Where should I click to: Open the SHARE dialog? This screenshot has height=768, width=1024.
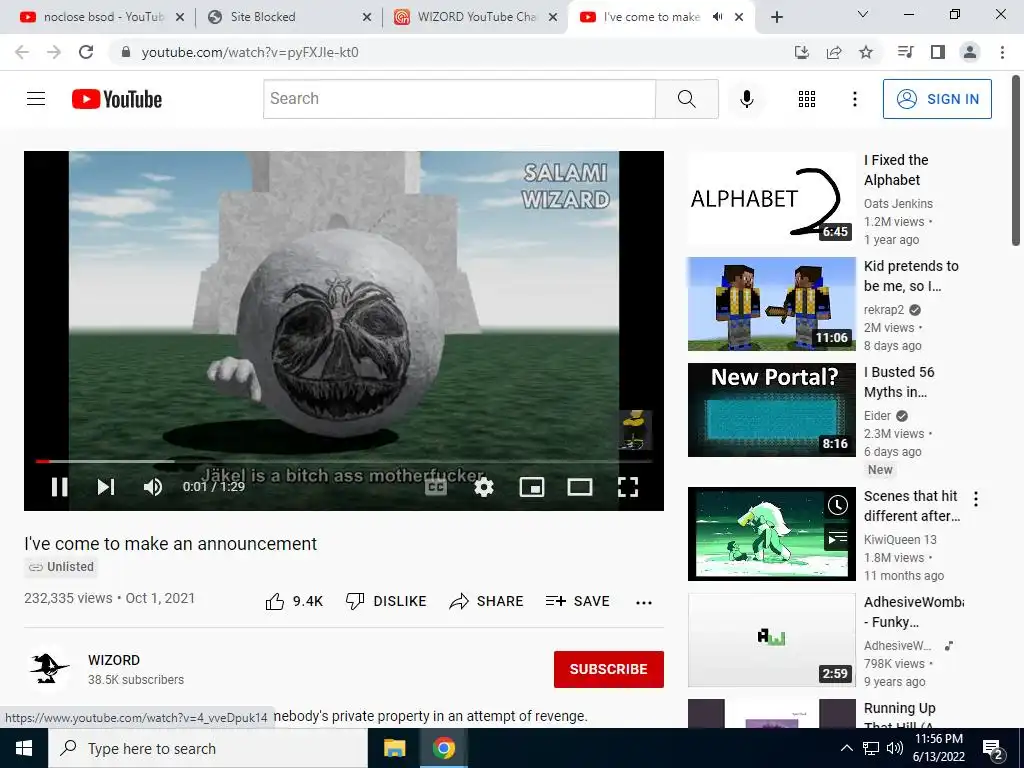click(x=486, y=601)
